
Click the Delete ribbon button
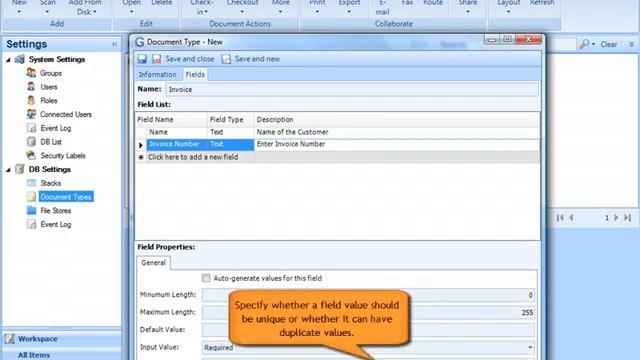tap(162, 3)
